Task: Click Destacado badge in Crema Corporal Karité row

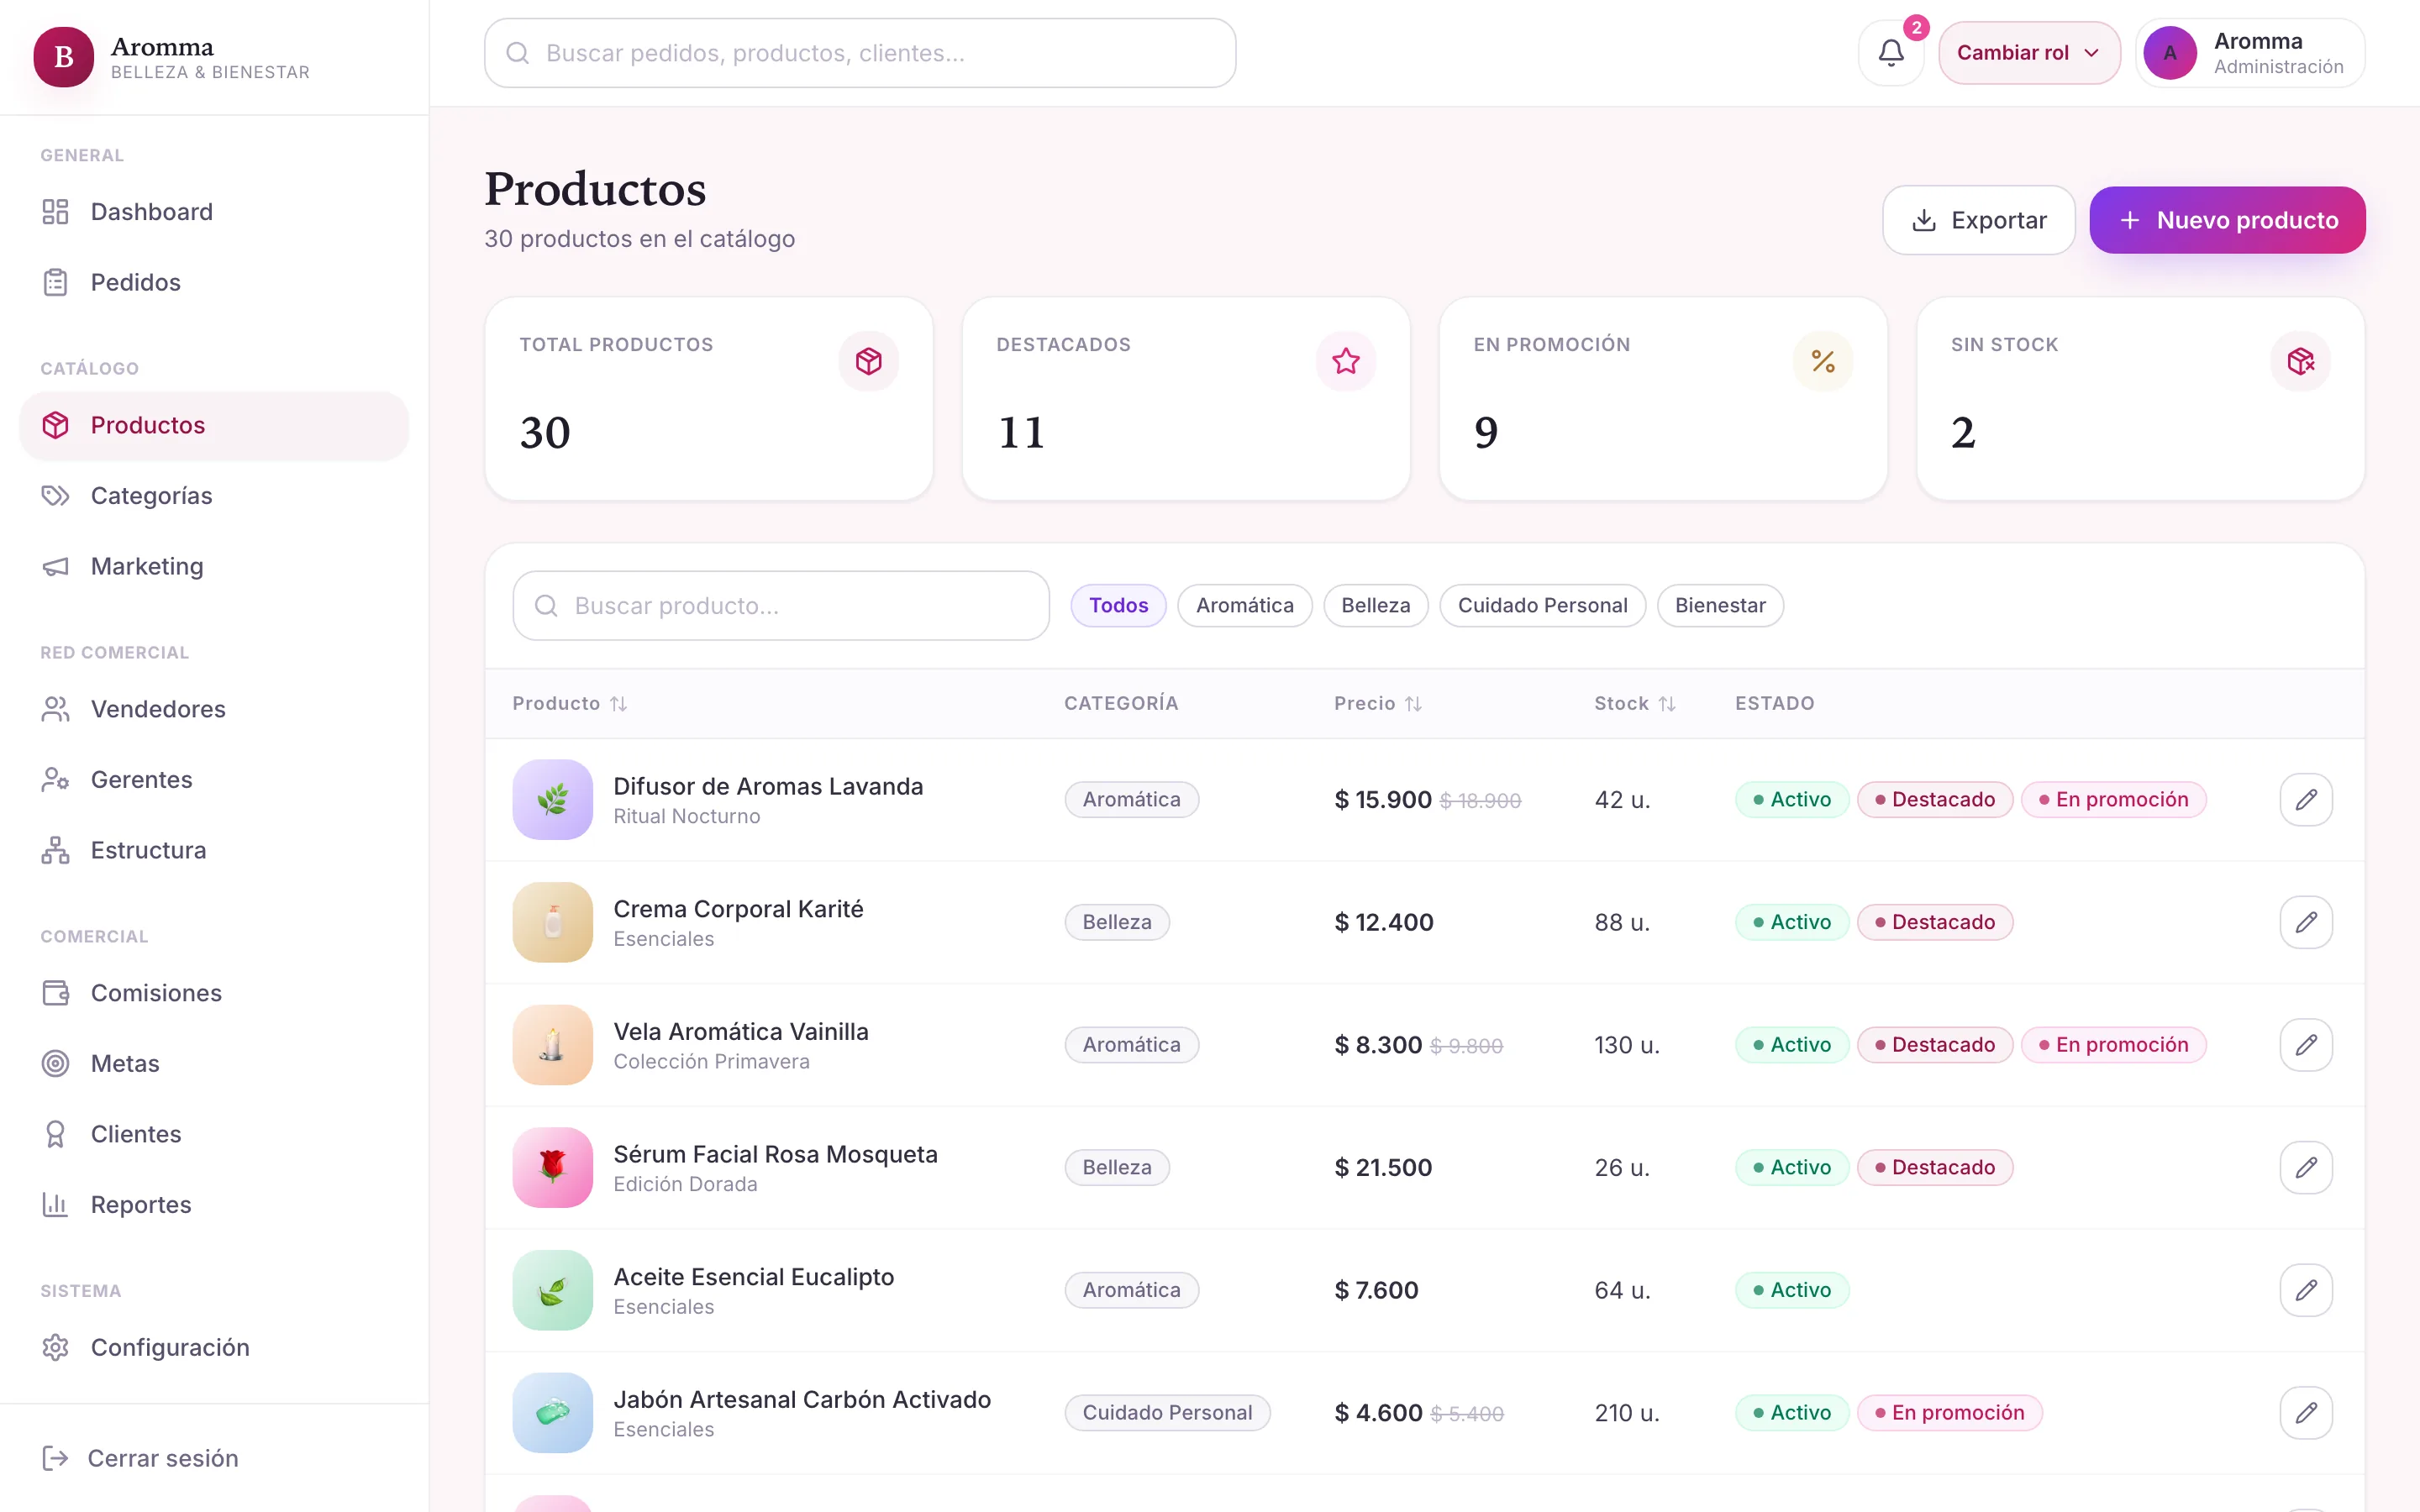Action: 1934,922
